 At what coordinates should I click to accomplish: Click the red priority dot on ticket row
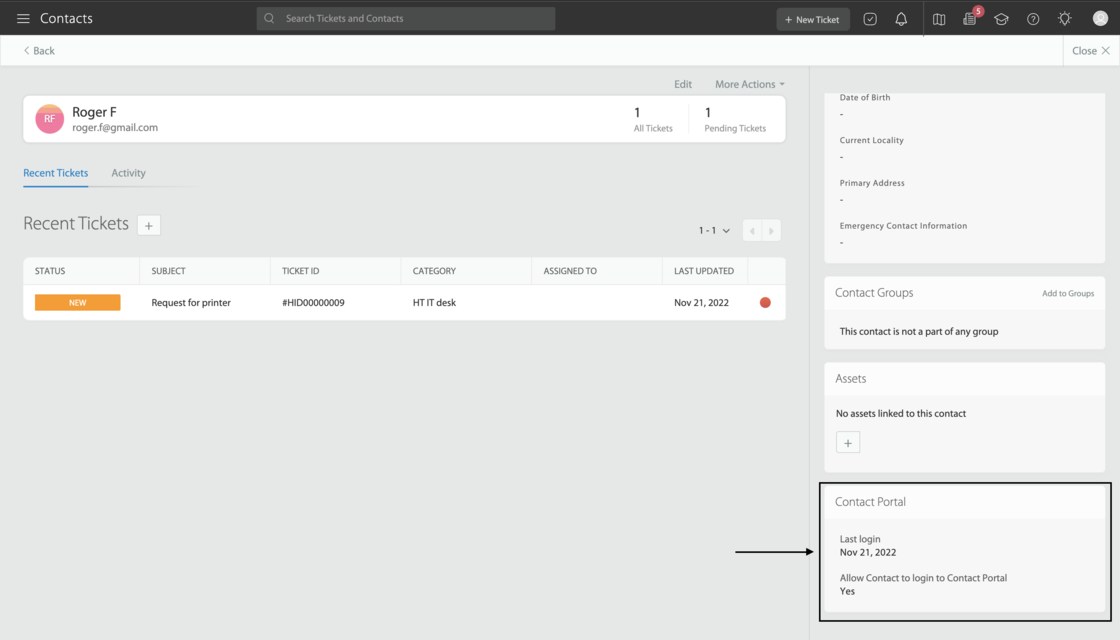click(765, 303)
